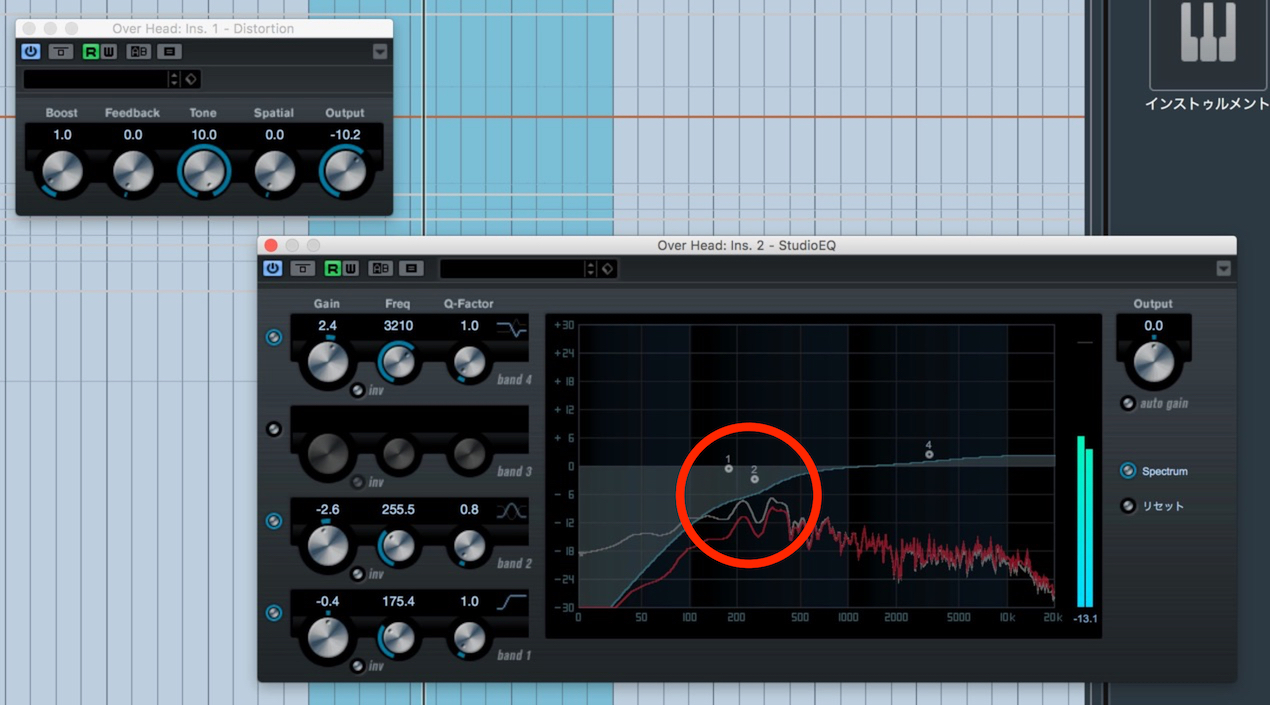Open StudioEQ window functions dropdown arrow

1224,268
